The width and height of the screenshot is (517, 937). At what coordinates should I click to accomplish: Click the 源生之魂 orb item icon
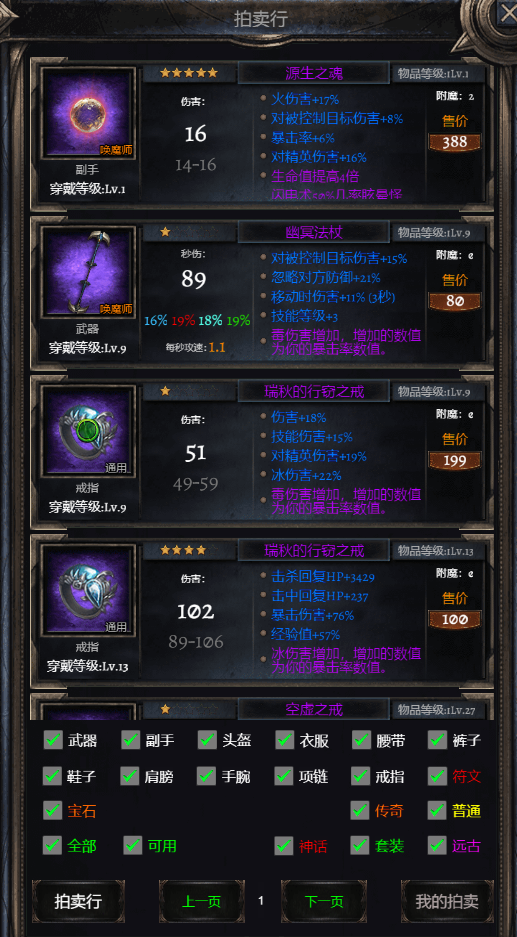[x=88, y=114]
